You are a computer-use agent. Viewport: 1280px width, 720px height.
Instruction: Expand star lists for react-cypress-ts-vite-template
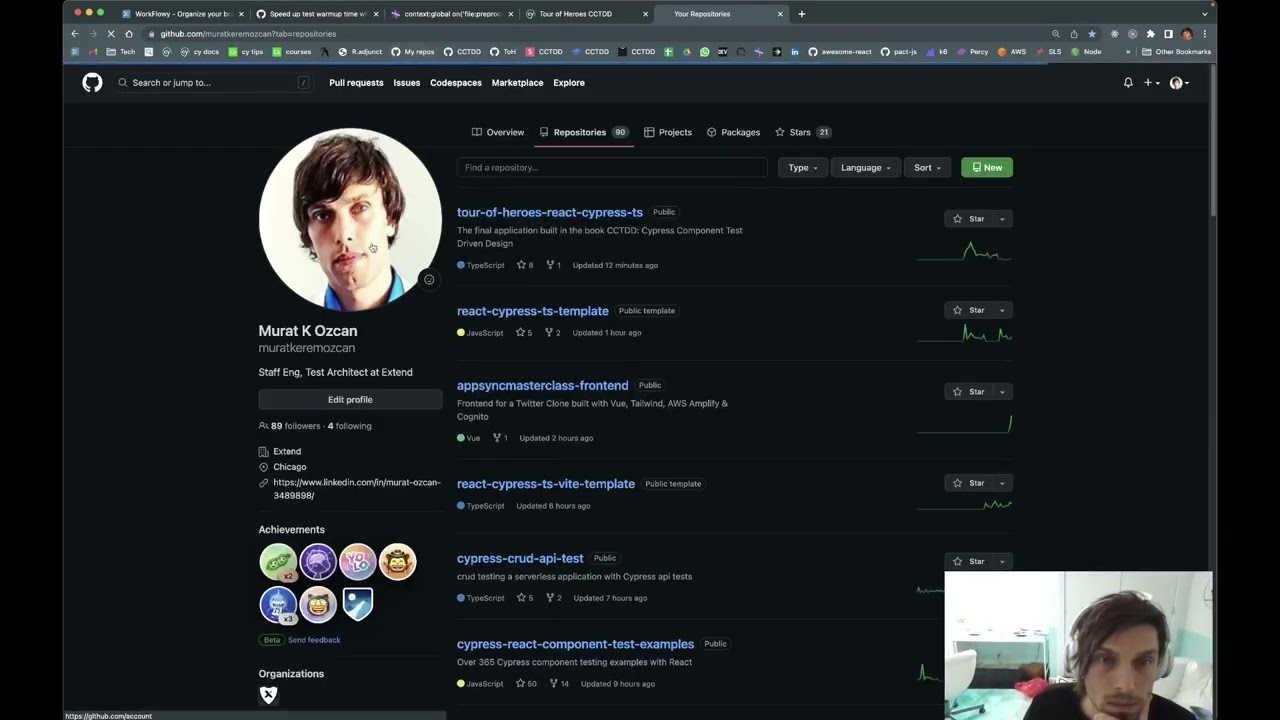click(x=1002, y=483)
